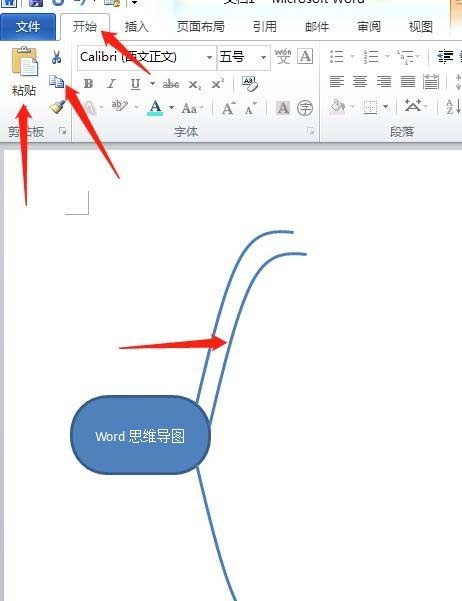Click the 粘贴 paste label button
The width and height of the screenshot is (462, 601).
click(x=24, y=90)
